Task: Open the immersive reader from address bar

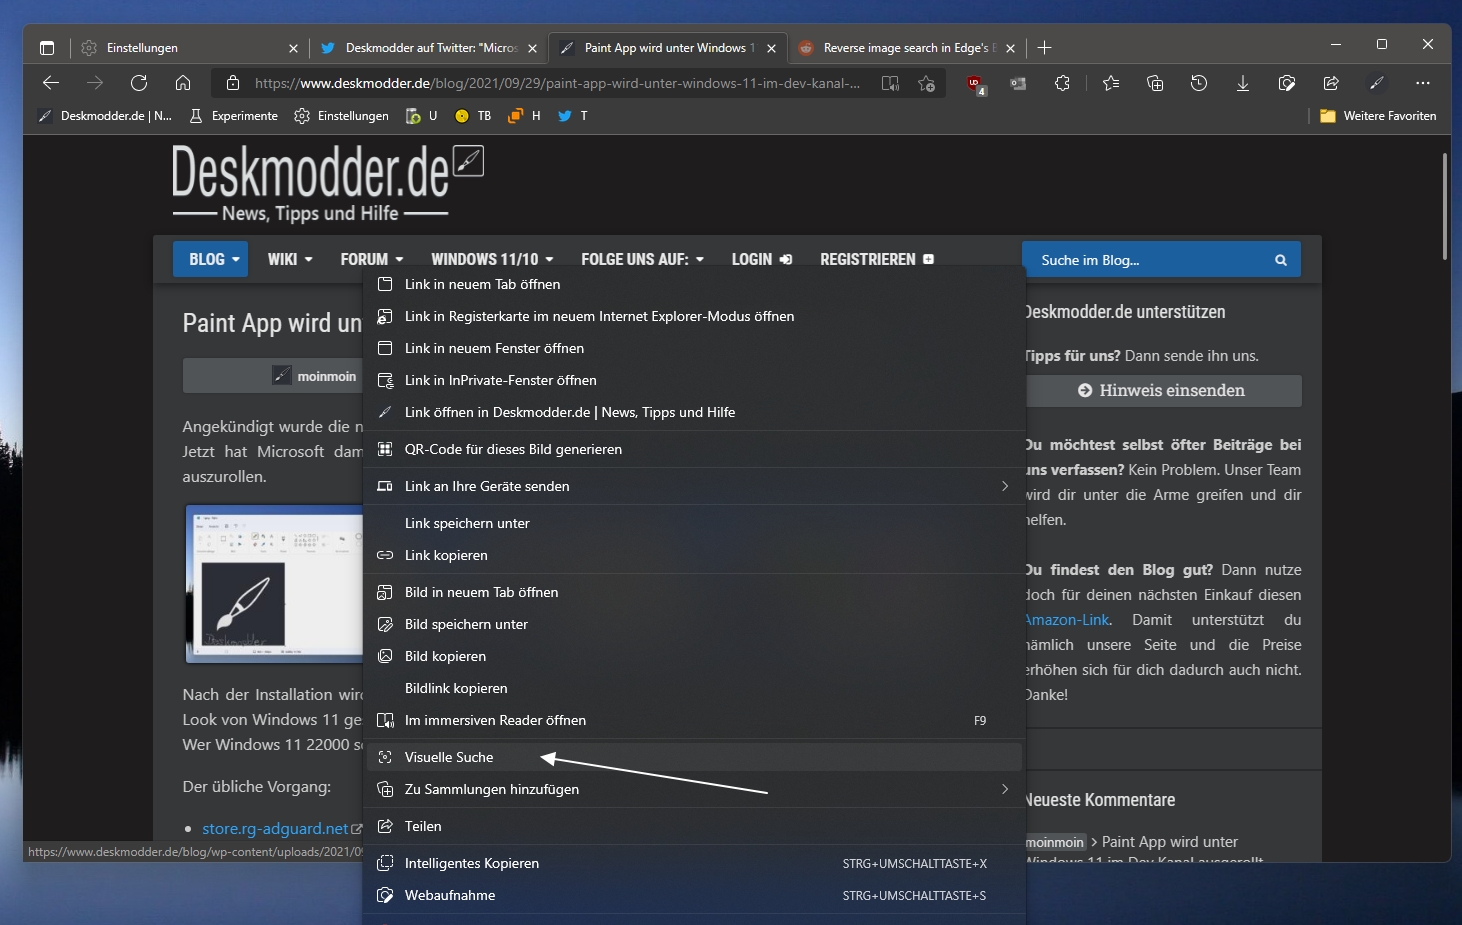Action: click(x=890, y=83)
